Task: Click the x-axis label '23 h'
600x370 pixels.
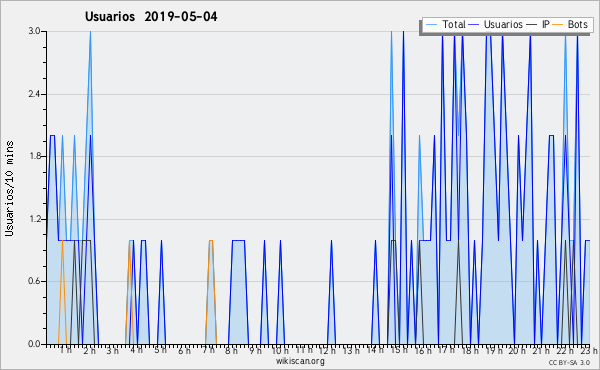Action: (589, 350)
